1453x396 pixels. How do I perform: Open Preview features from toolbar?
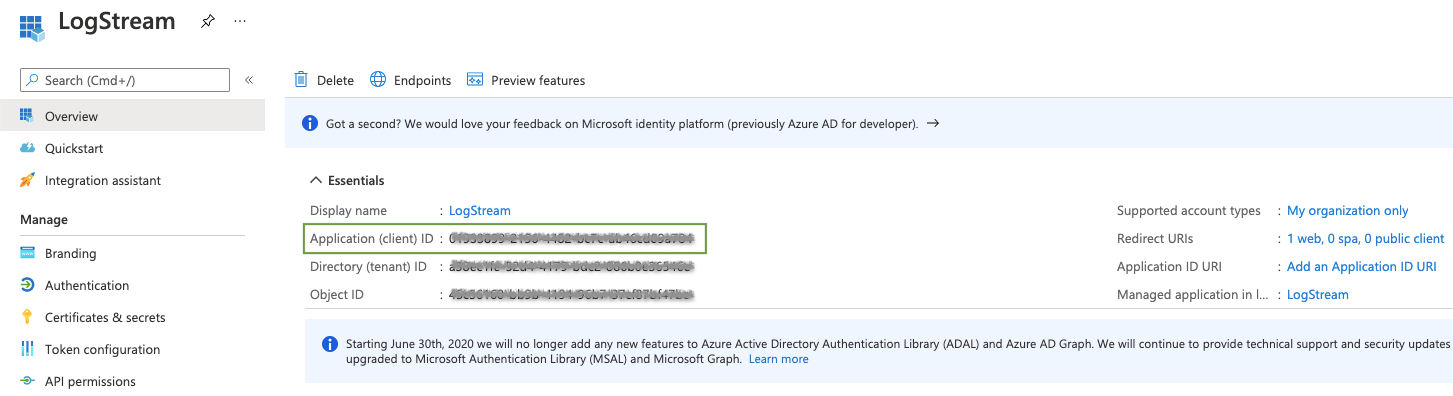[x=526, y=80]
